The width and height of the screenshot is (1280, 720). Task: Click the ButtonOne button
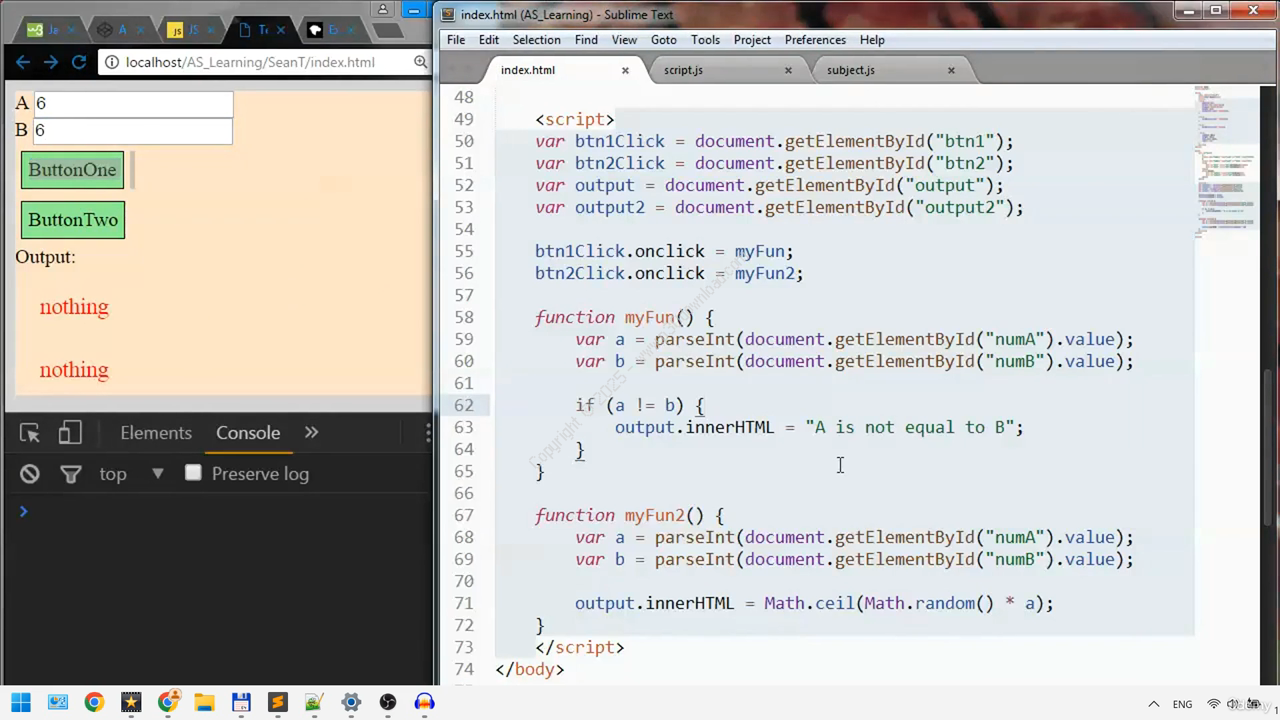point(73,170)
